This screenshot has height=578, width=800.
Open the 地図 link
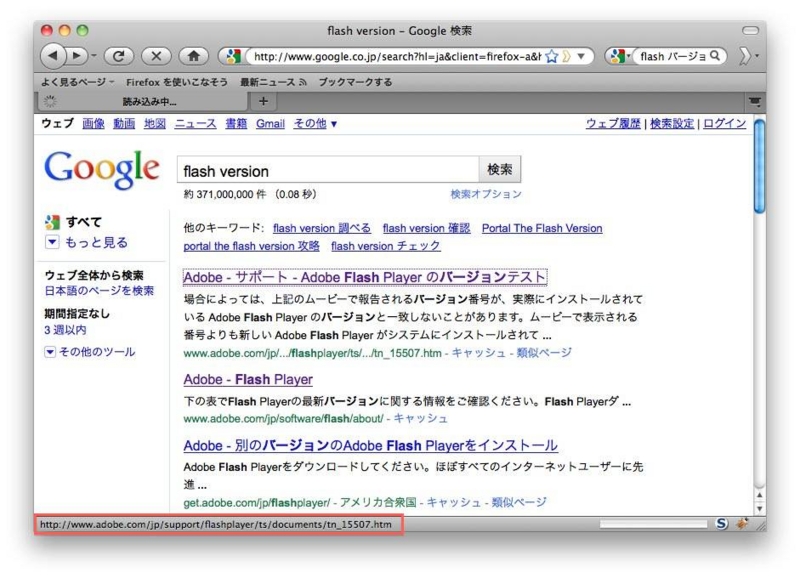155,123
